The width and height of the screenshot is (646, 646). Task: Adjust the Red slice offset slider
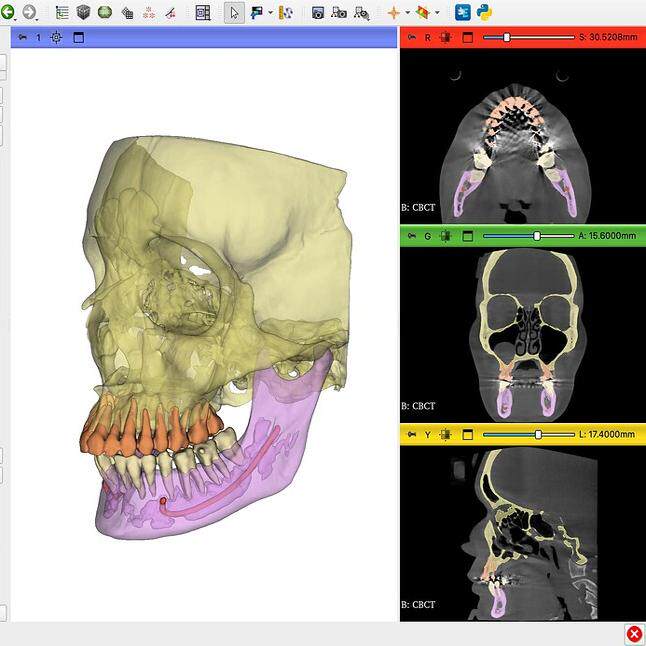(529, 37)
